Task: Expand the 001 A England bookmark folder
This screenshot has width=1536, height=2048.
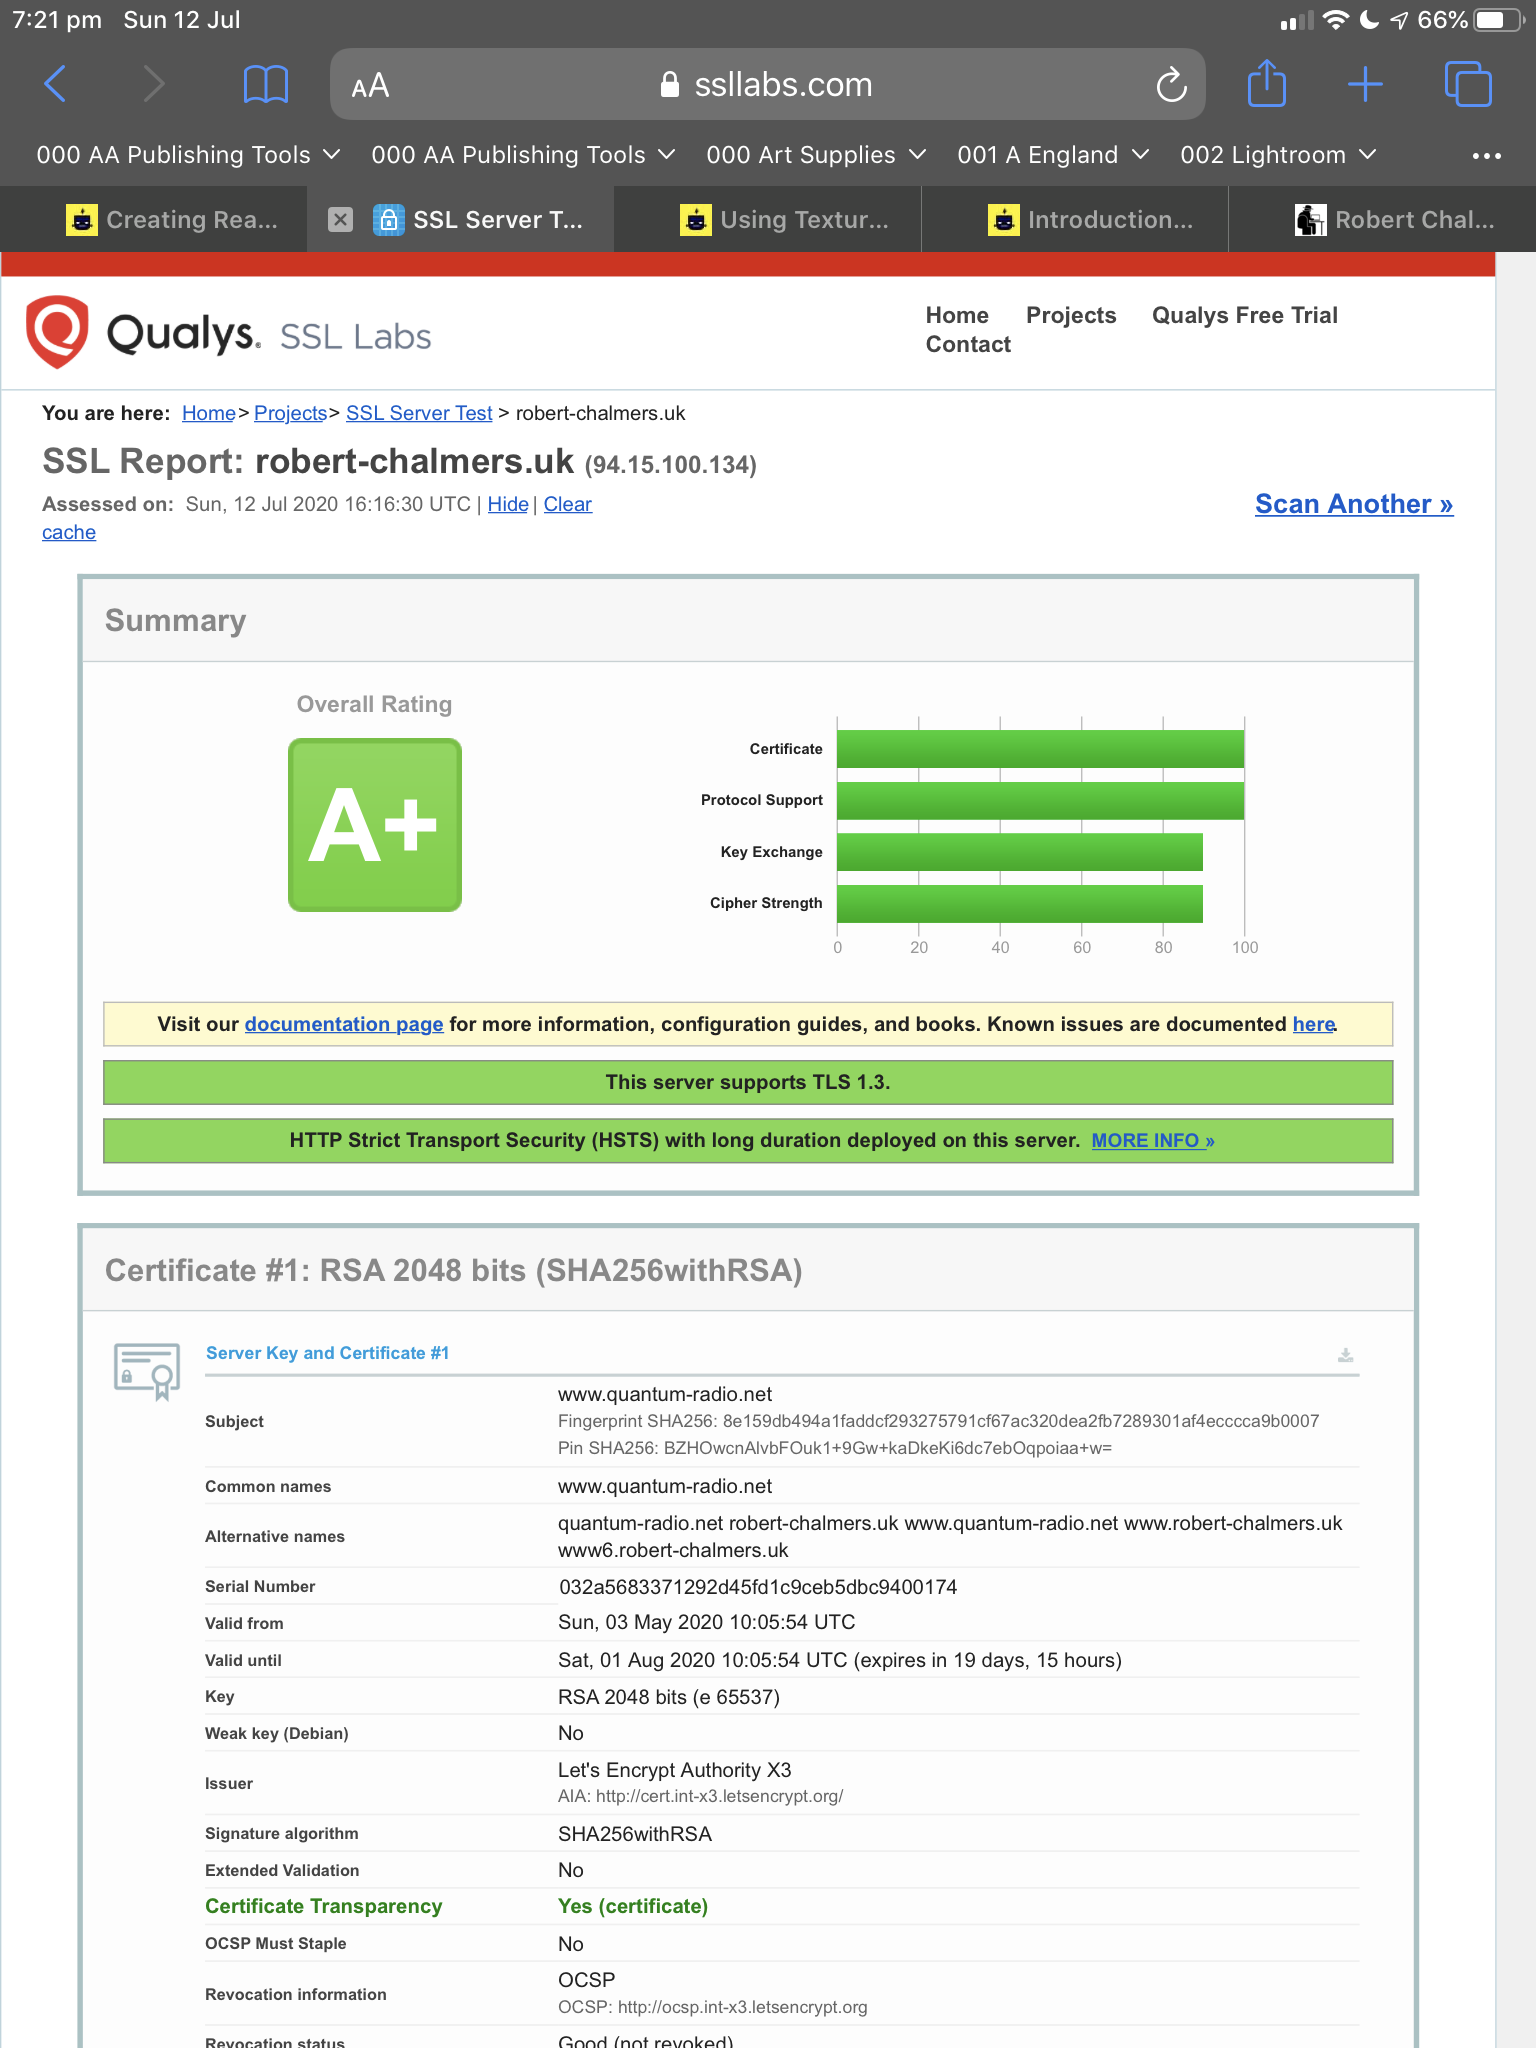Action: pos(1053,155)
